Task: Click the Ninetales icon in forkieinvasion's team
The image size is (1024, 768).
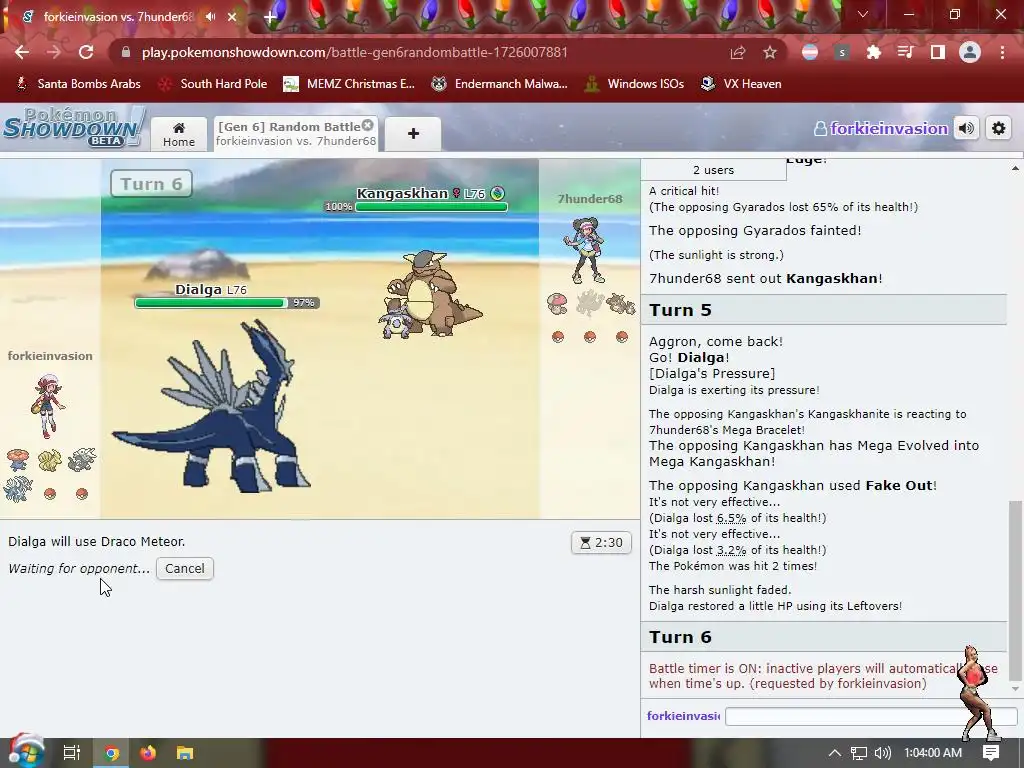Action: (x=50, y=460)
